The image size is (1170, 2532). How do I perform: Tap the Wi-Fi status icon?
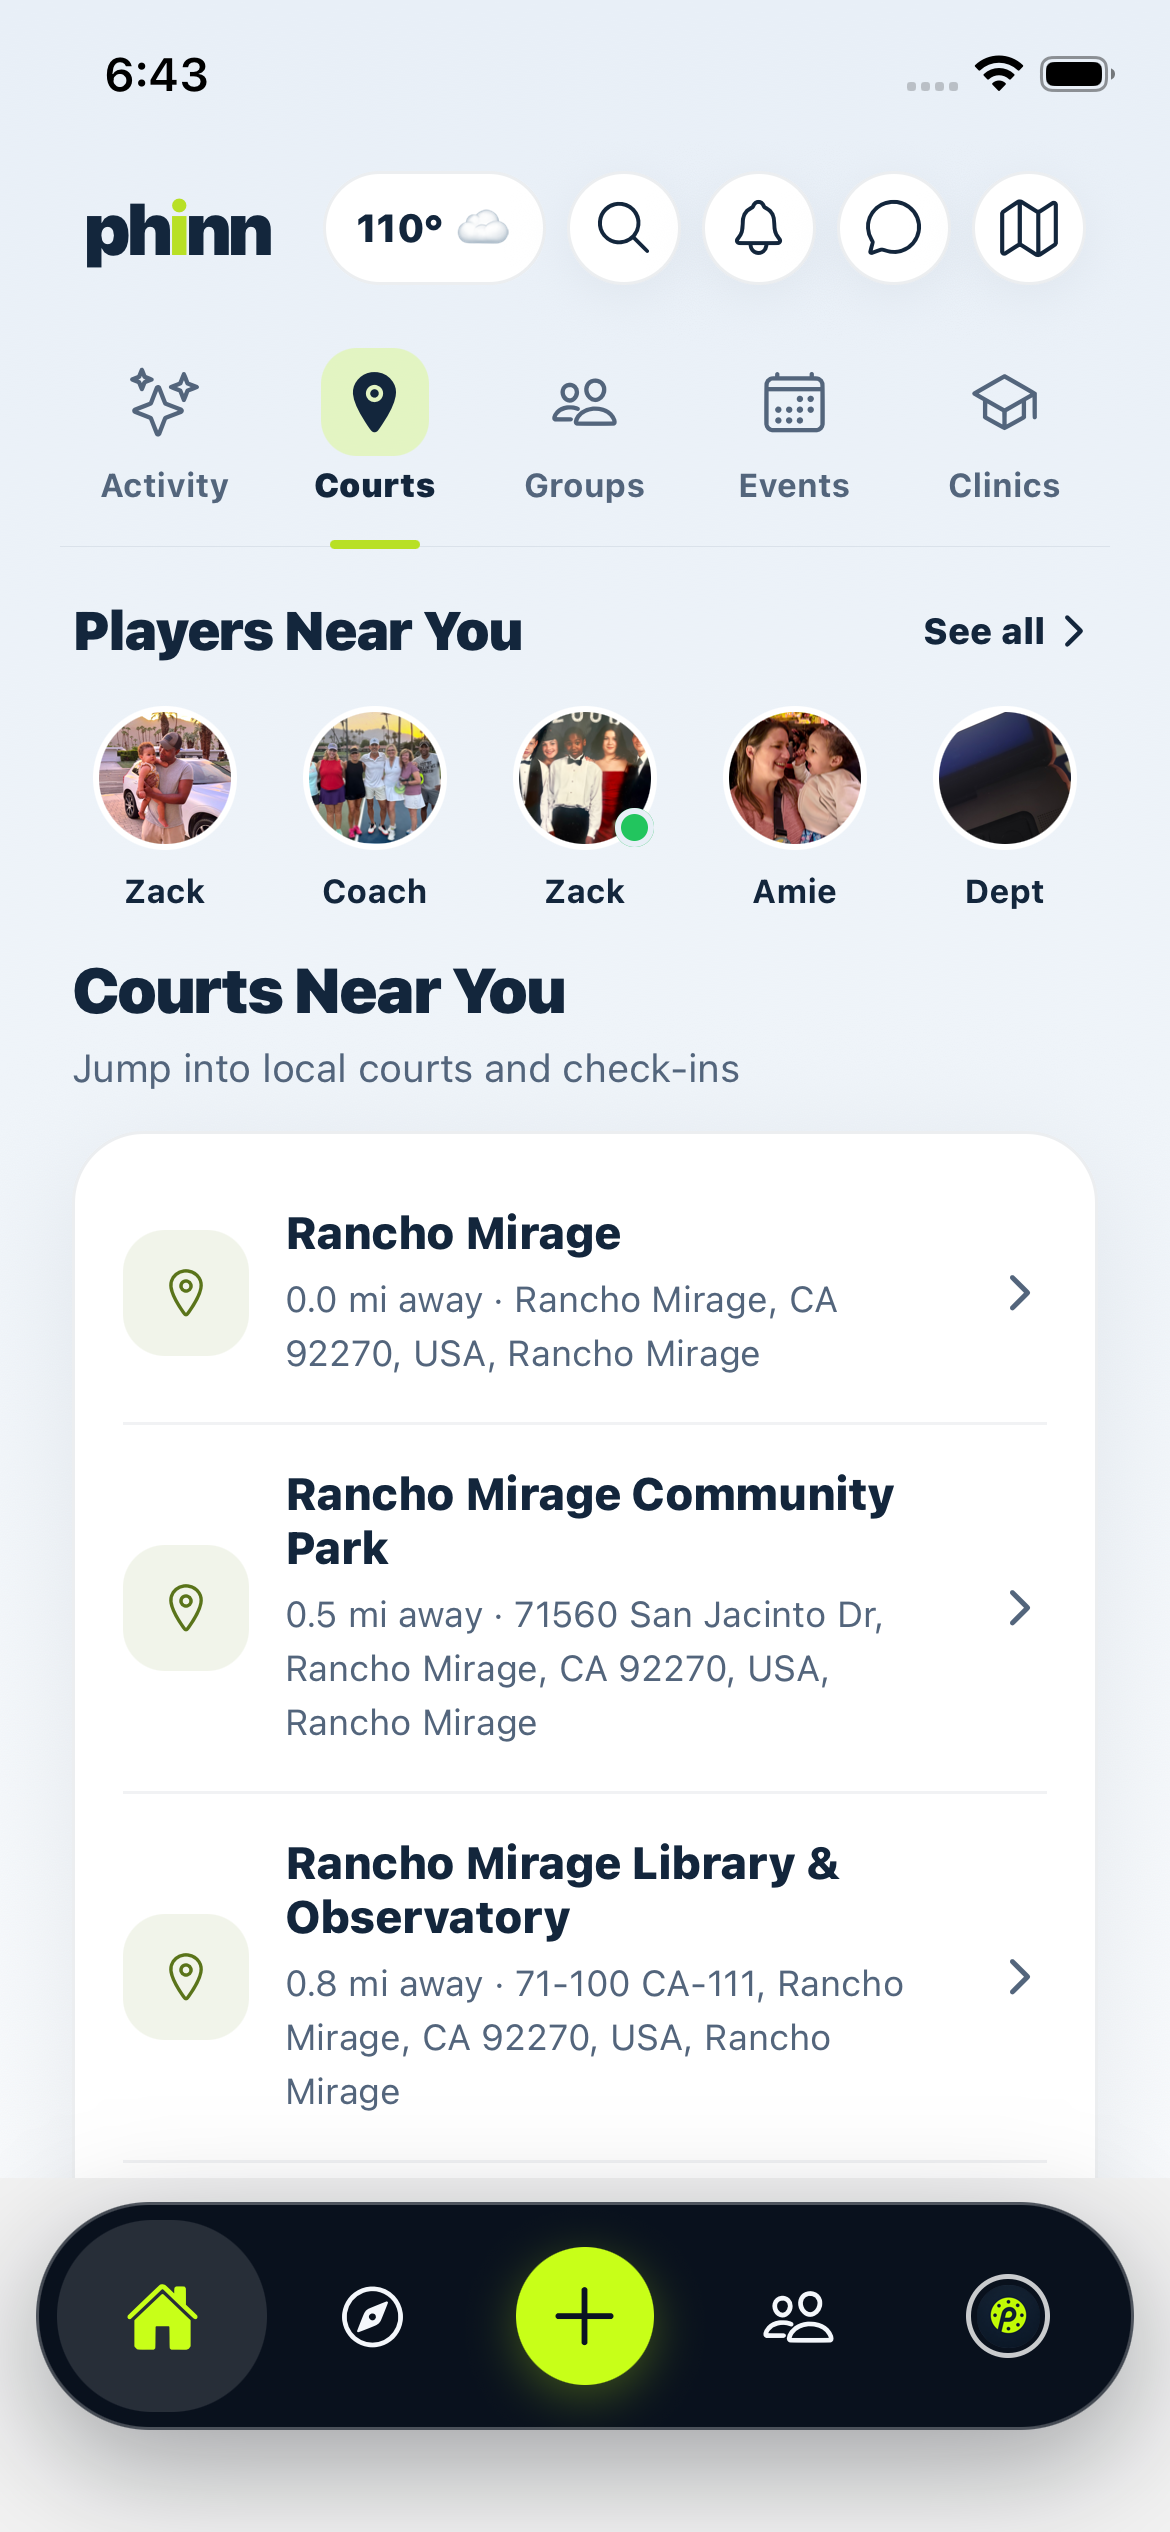[x=998, y=74]
